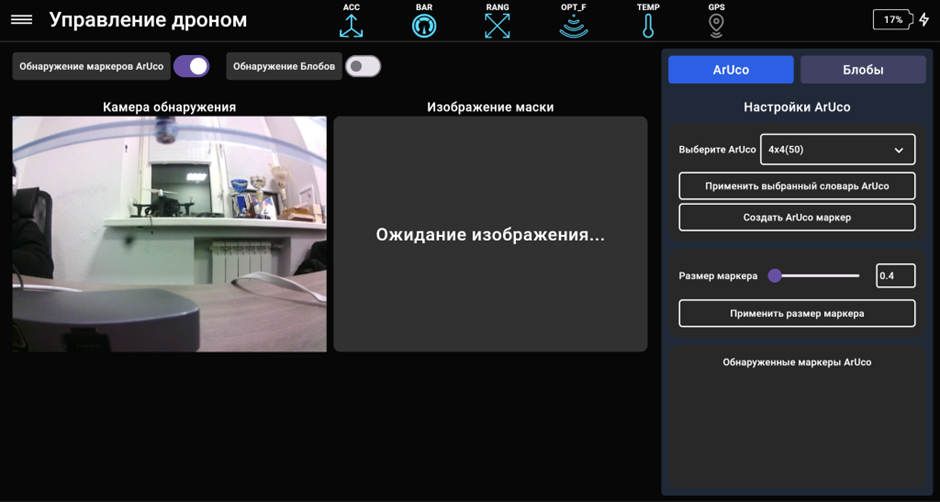Click the marker size slider handle

tap(775, 275)
